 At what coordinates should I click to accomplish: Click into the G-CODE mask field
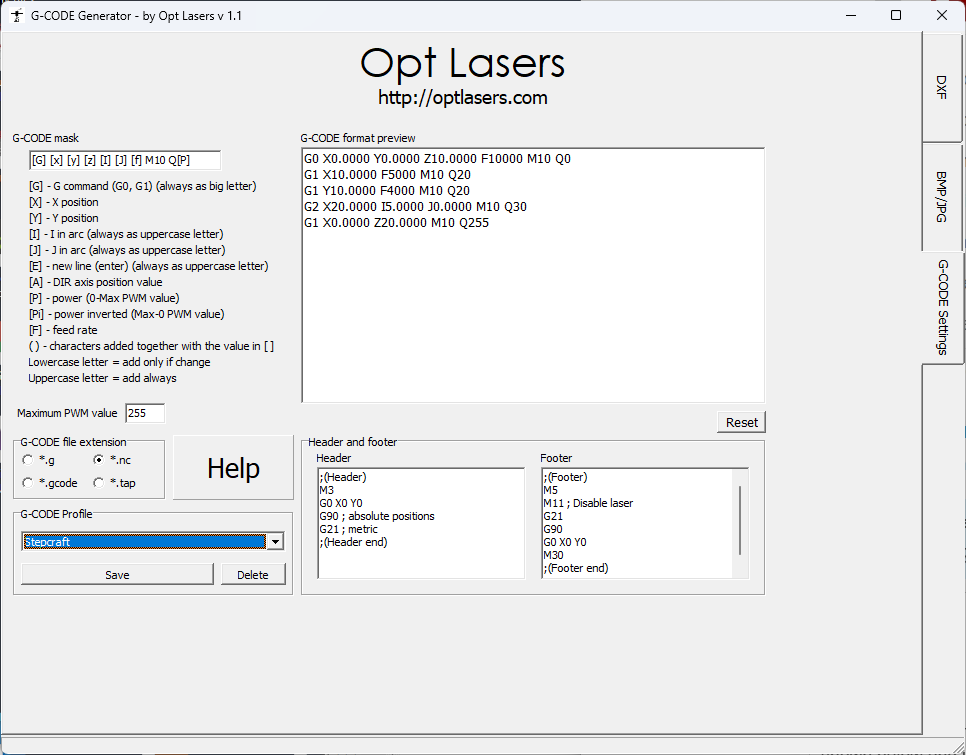124,161
